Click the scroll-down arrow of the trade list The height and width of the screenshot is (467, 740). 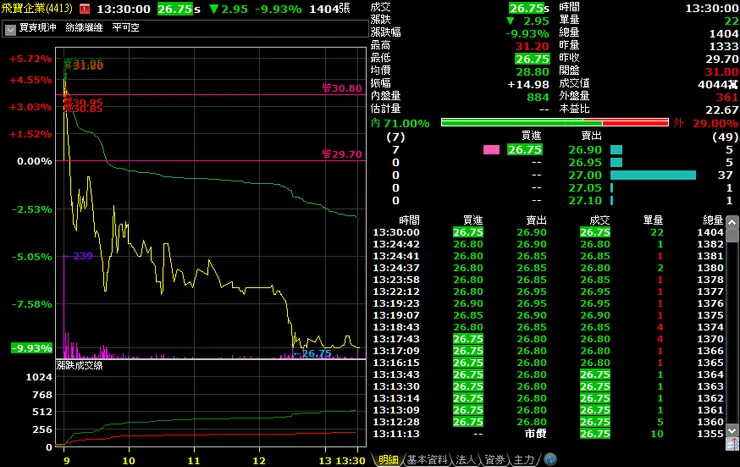(x=732, y=430)
